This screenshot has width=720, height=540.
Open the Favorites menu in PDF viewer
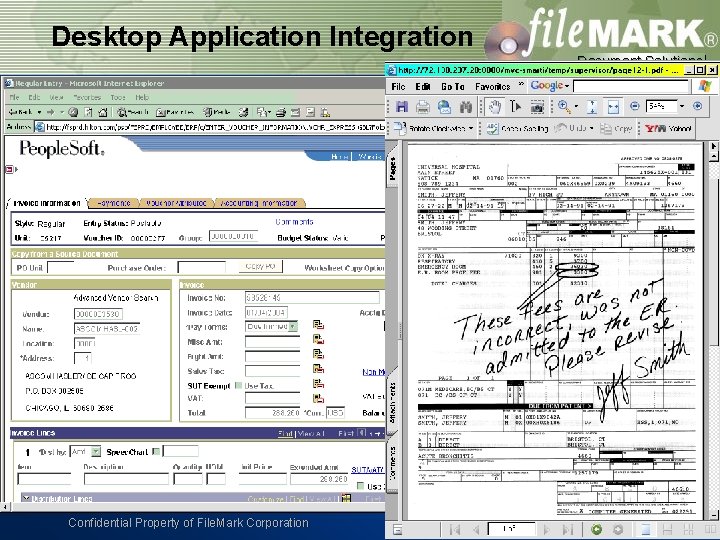[493, 86]
